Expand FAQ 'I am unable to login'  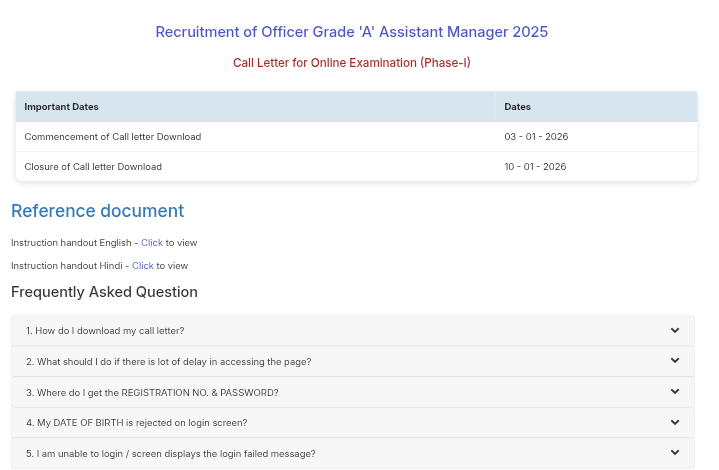coord(170,453)
